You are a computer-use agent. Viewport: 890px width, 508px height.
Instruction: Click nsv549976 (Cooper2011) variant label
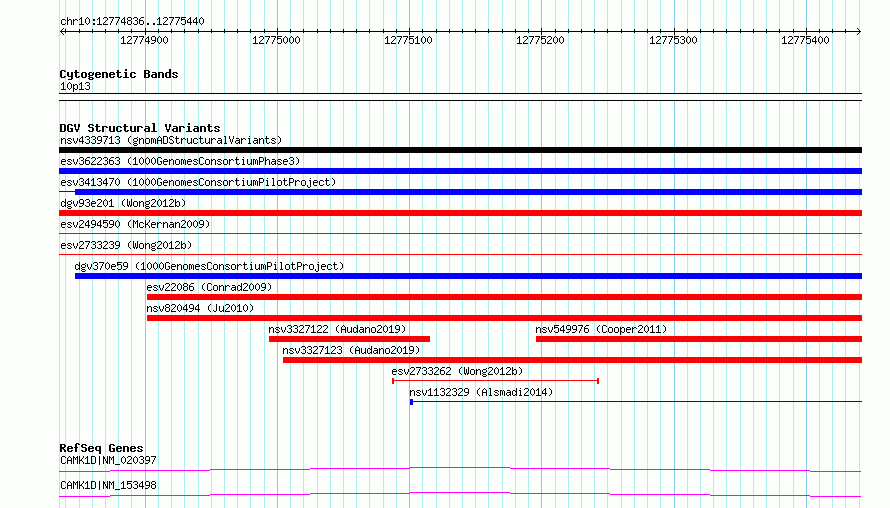coord(601,329)
